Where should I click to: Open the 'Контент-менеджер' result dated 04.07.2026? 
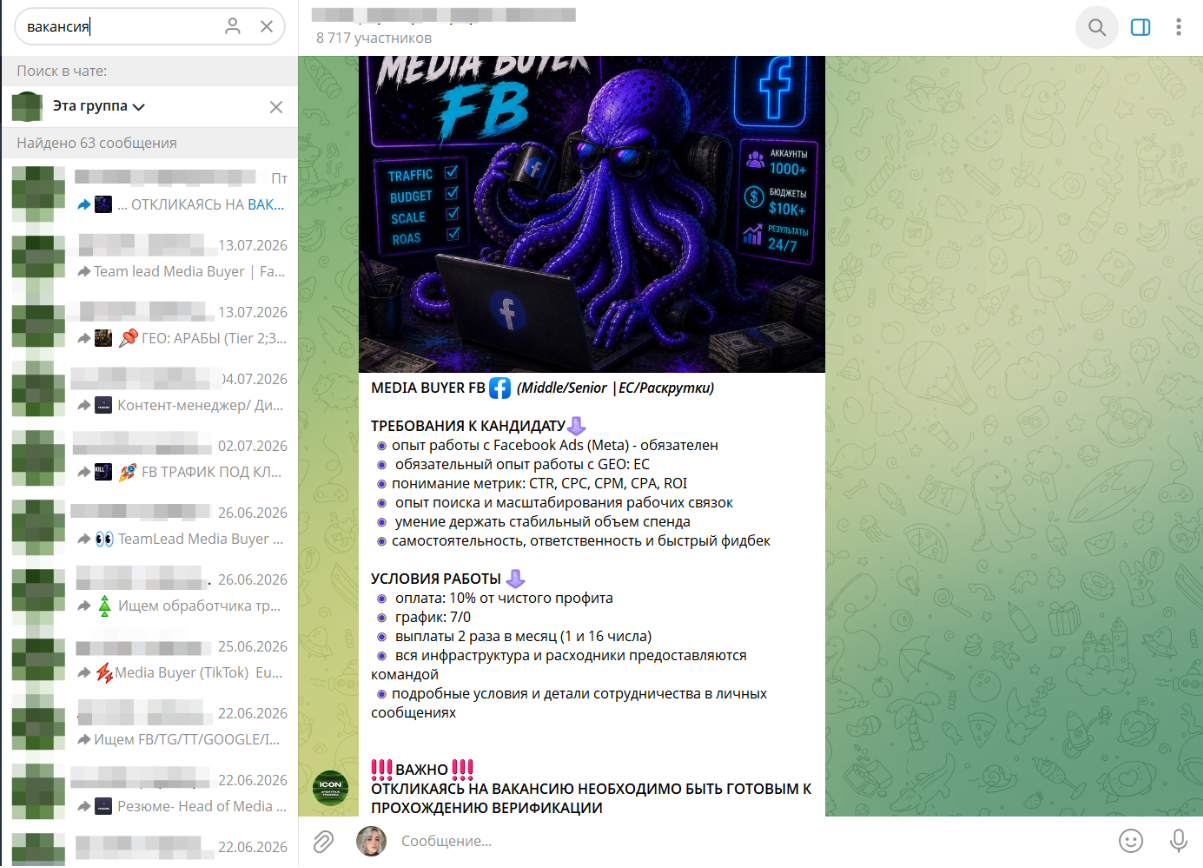tap(149, 393)
